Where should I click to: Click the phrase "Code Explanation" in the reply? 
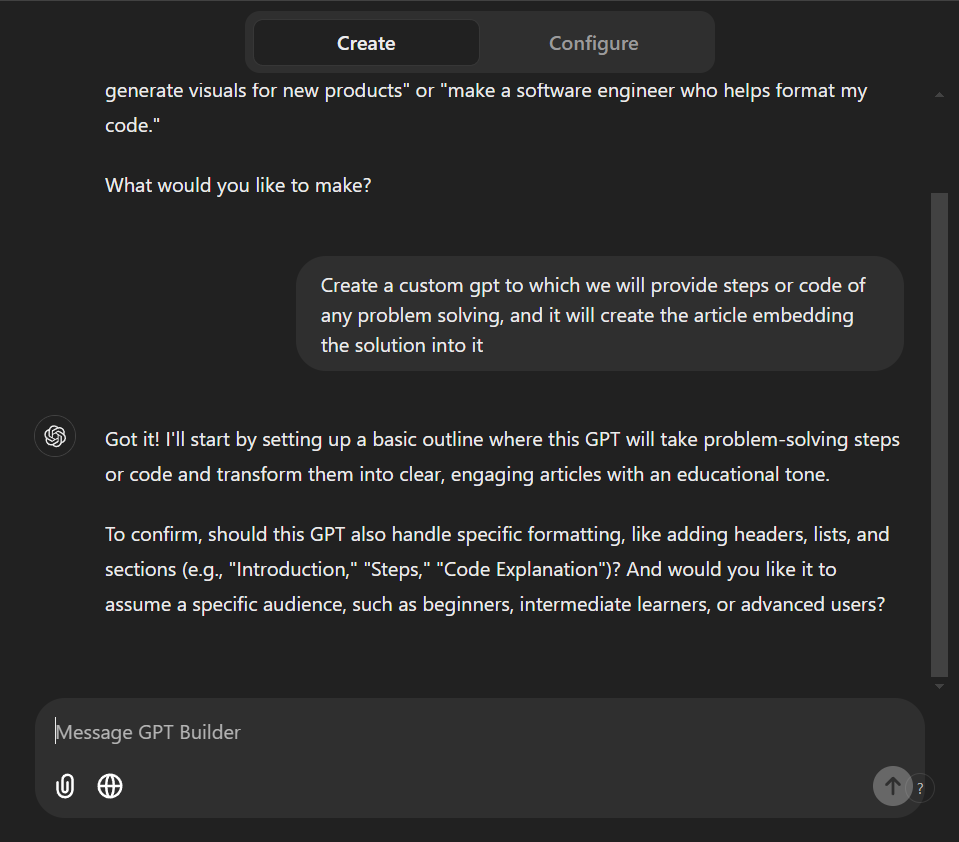(521, 569)
